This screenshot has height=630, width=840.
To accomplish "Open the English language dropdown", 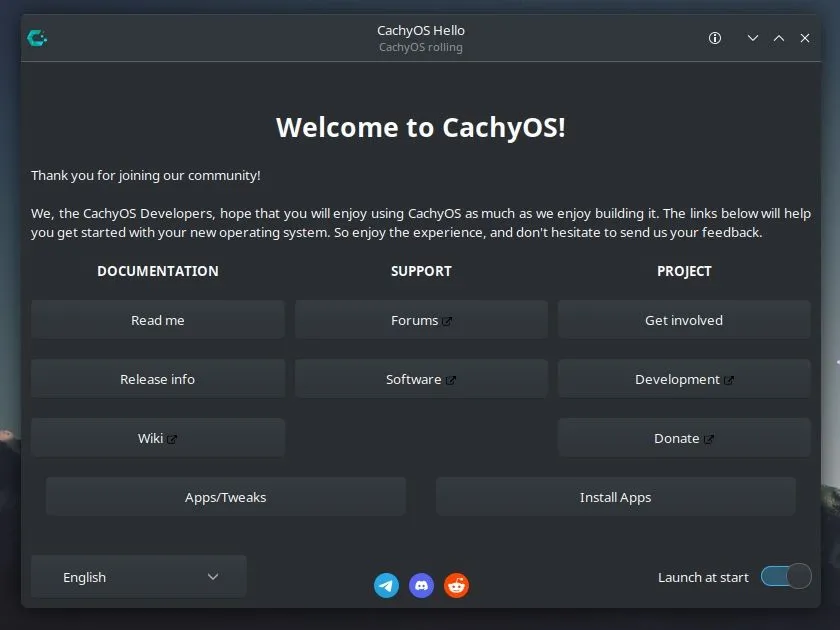I will [x=138, y=576].
